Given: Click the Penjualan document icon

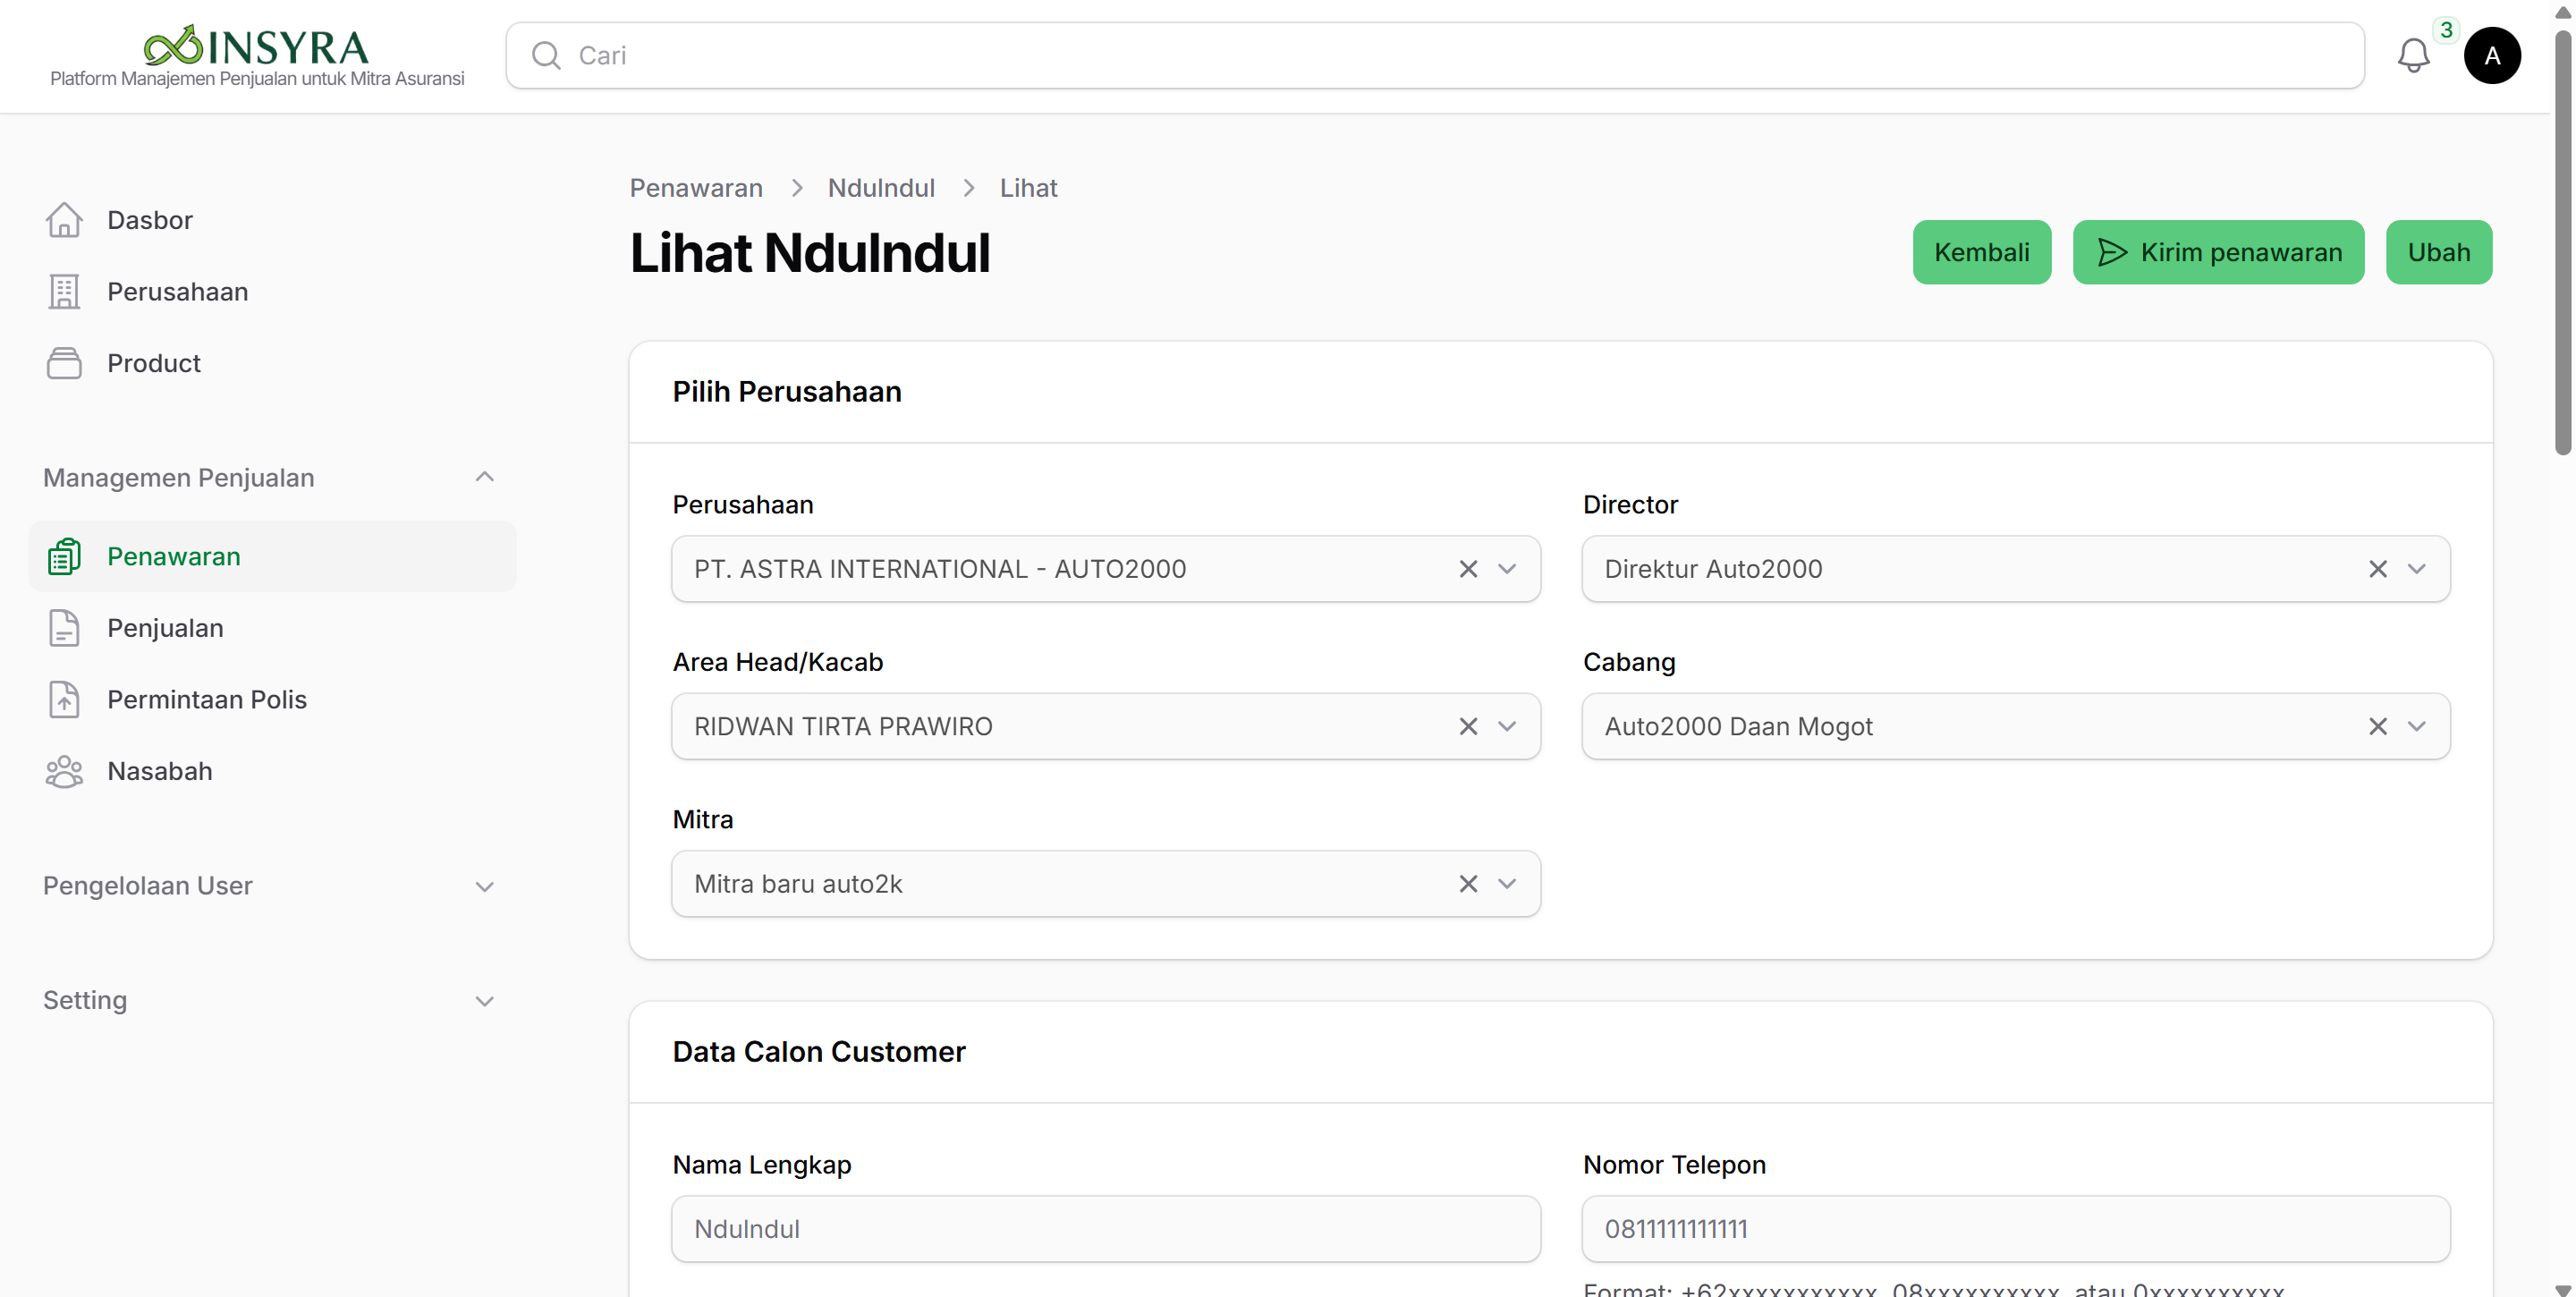Looking at the screenshot, I should (x=64, y=628).
